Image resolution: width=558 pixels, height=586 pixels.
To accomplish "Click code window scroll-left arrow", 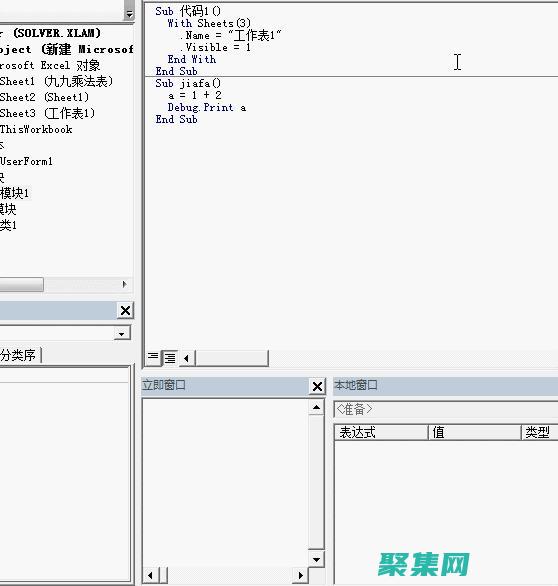I will (x=187, y=358).
